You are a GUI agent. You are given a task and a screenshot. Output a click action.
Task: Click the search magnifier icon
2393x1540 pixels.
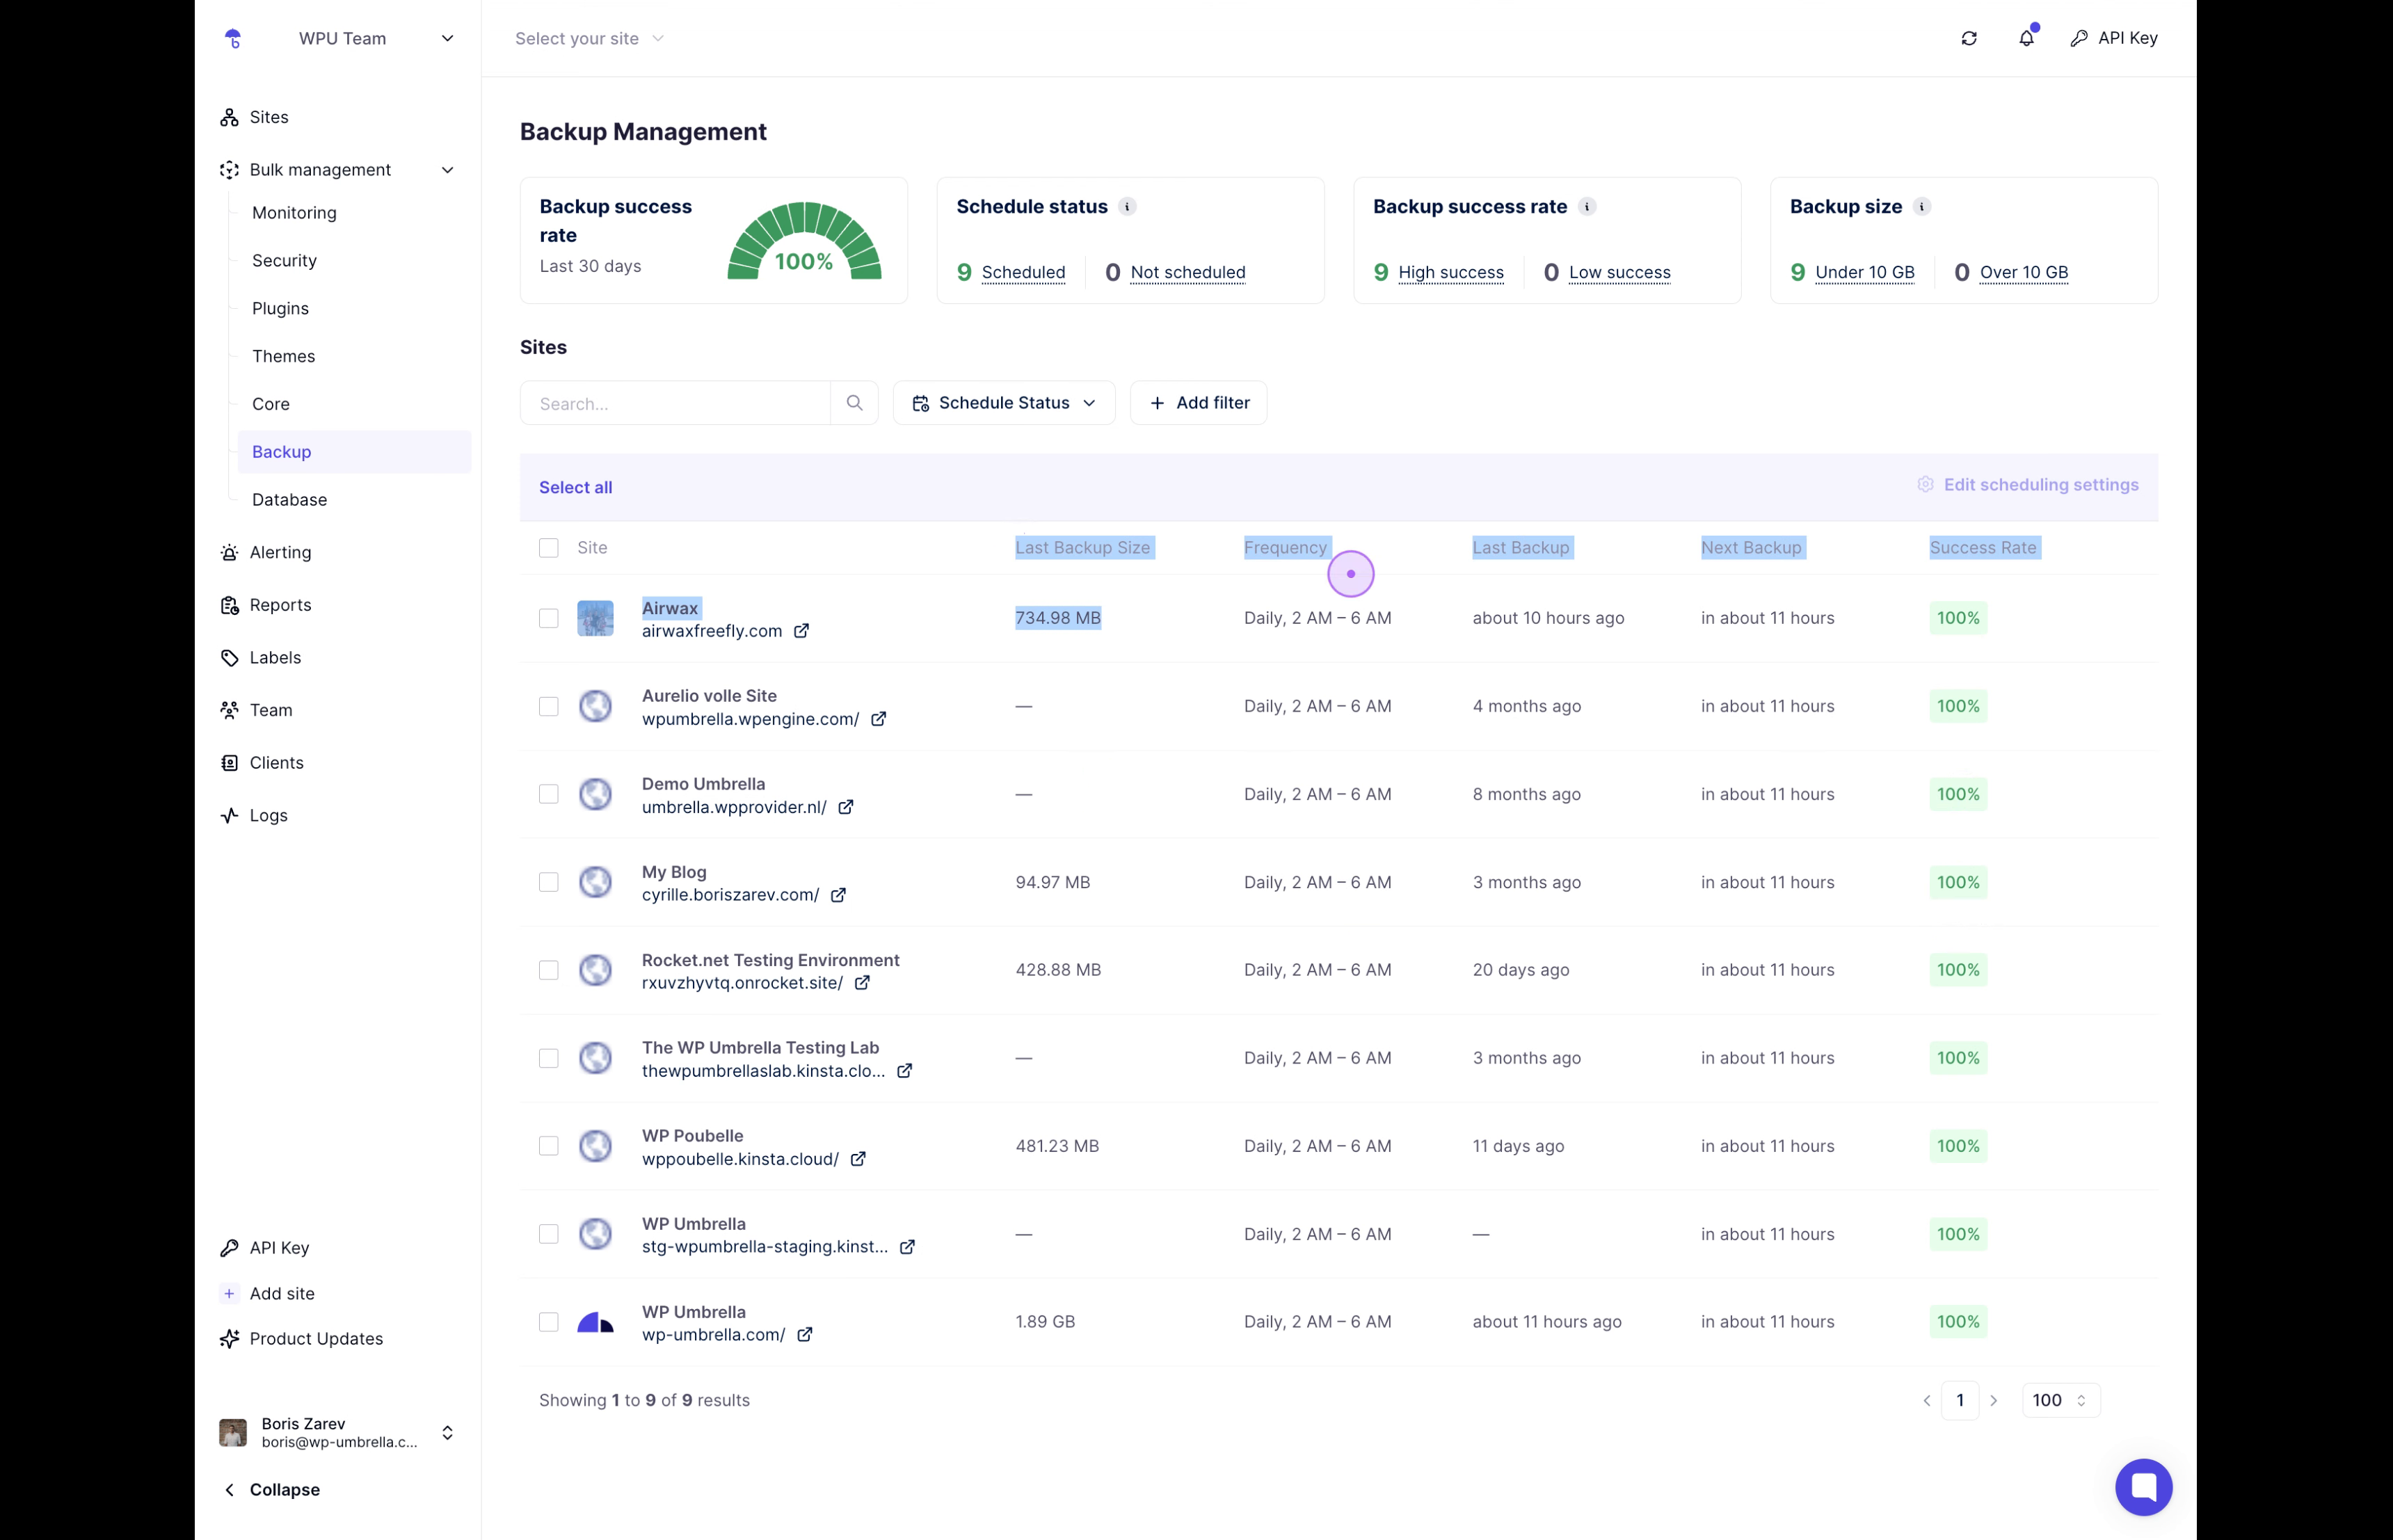(x=854, y=403)
